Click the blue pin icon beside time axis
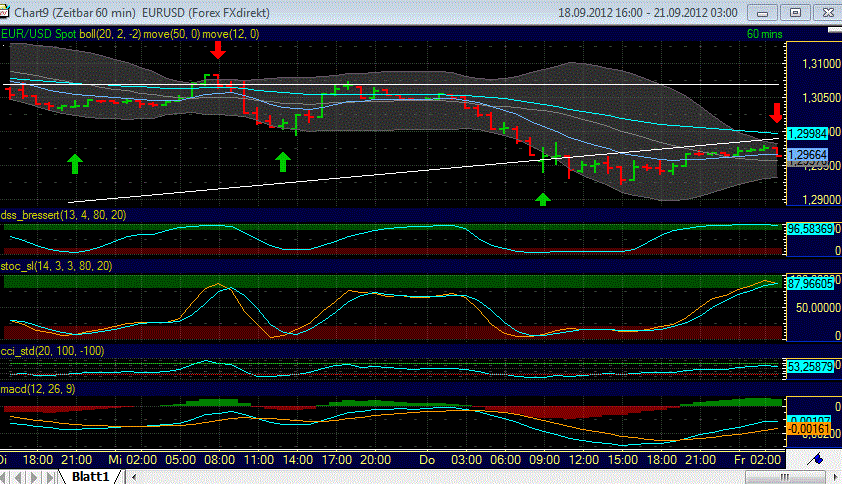This screenshot has height=484, width=842. [817, 459]
